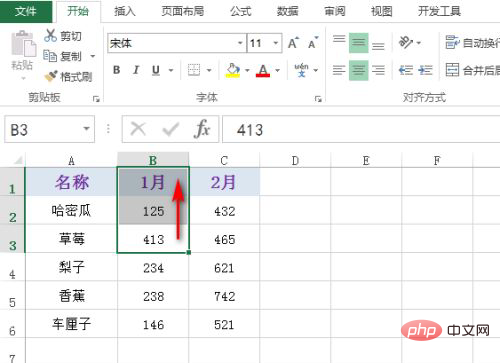Open underline style dropdown arrow

tap(171, 70)
